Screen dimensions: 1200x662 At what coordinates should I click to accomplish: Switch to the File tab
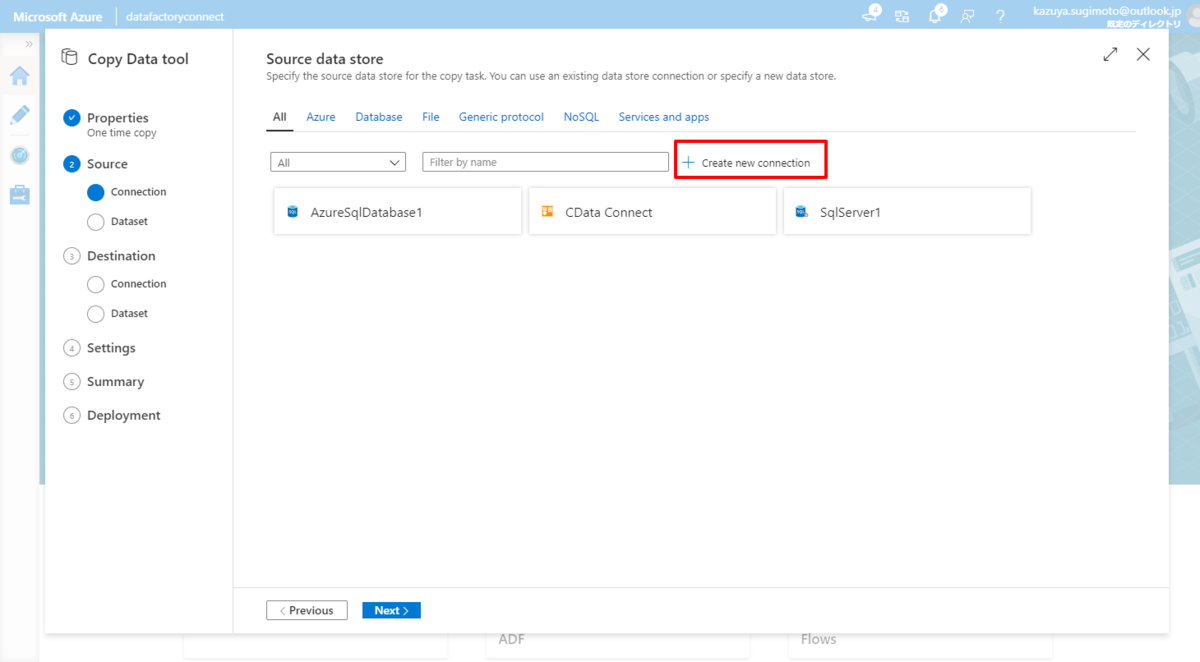pyautogui.click(x=431, y=117)
